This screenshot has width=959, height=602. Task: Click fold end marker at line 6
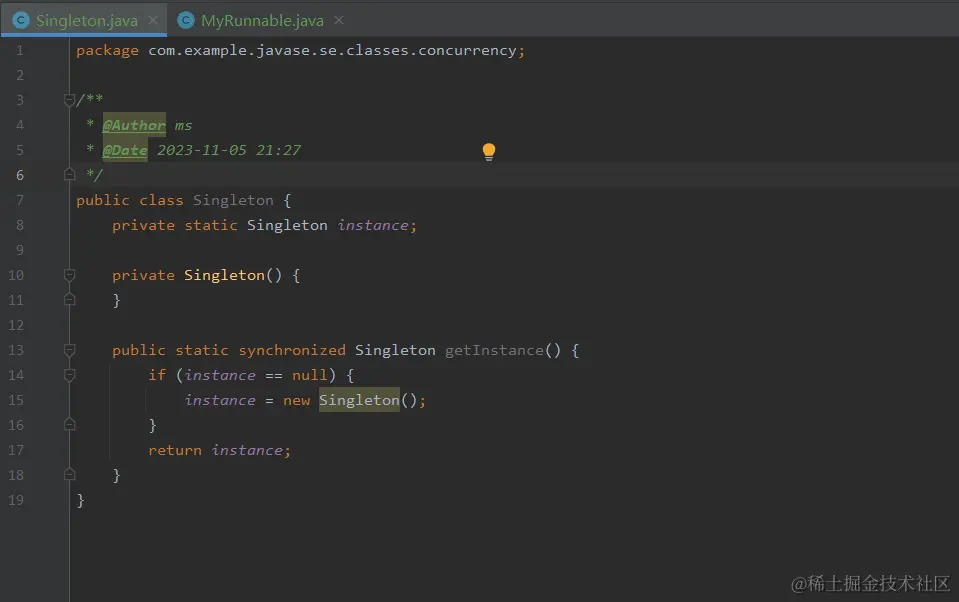pyautogui.click(x=69, y=174)
